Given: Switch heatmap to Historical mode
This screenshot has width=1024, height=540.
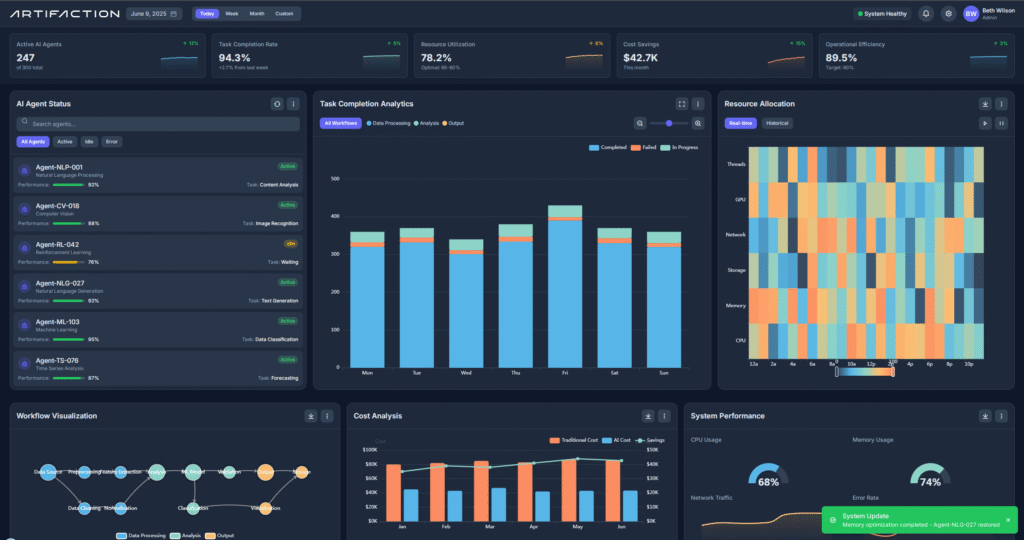Looking at the screenshot, I should click(777, 123).
